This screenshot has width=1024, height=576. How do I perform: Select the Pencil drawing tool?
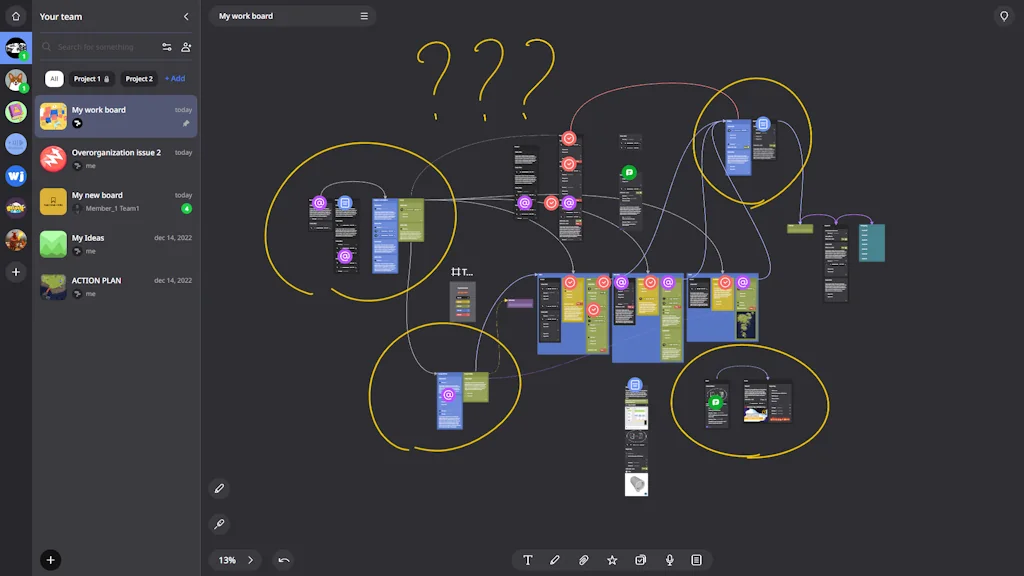[x=555, y=560]
